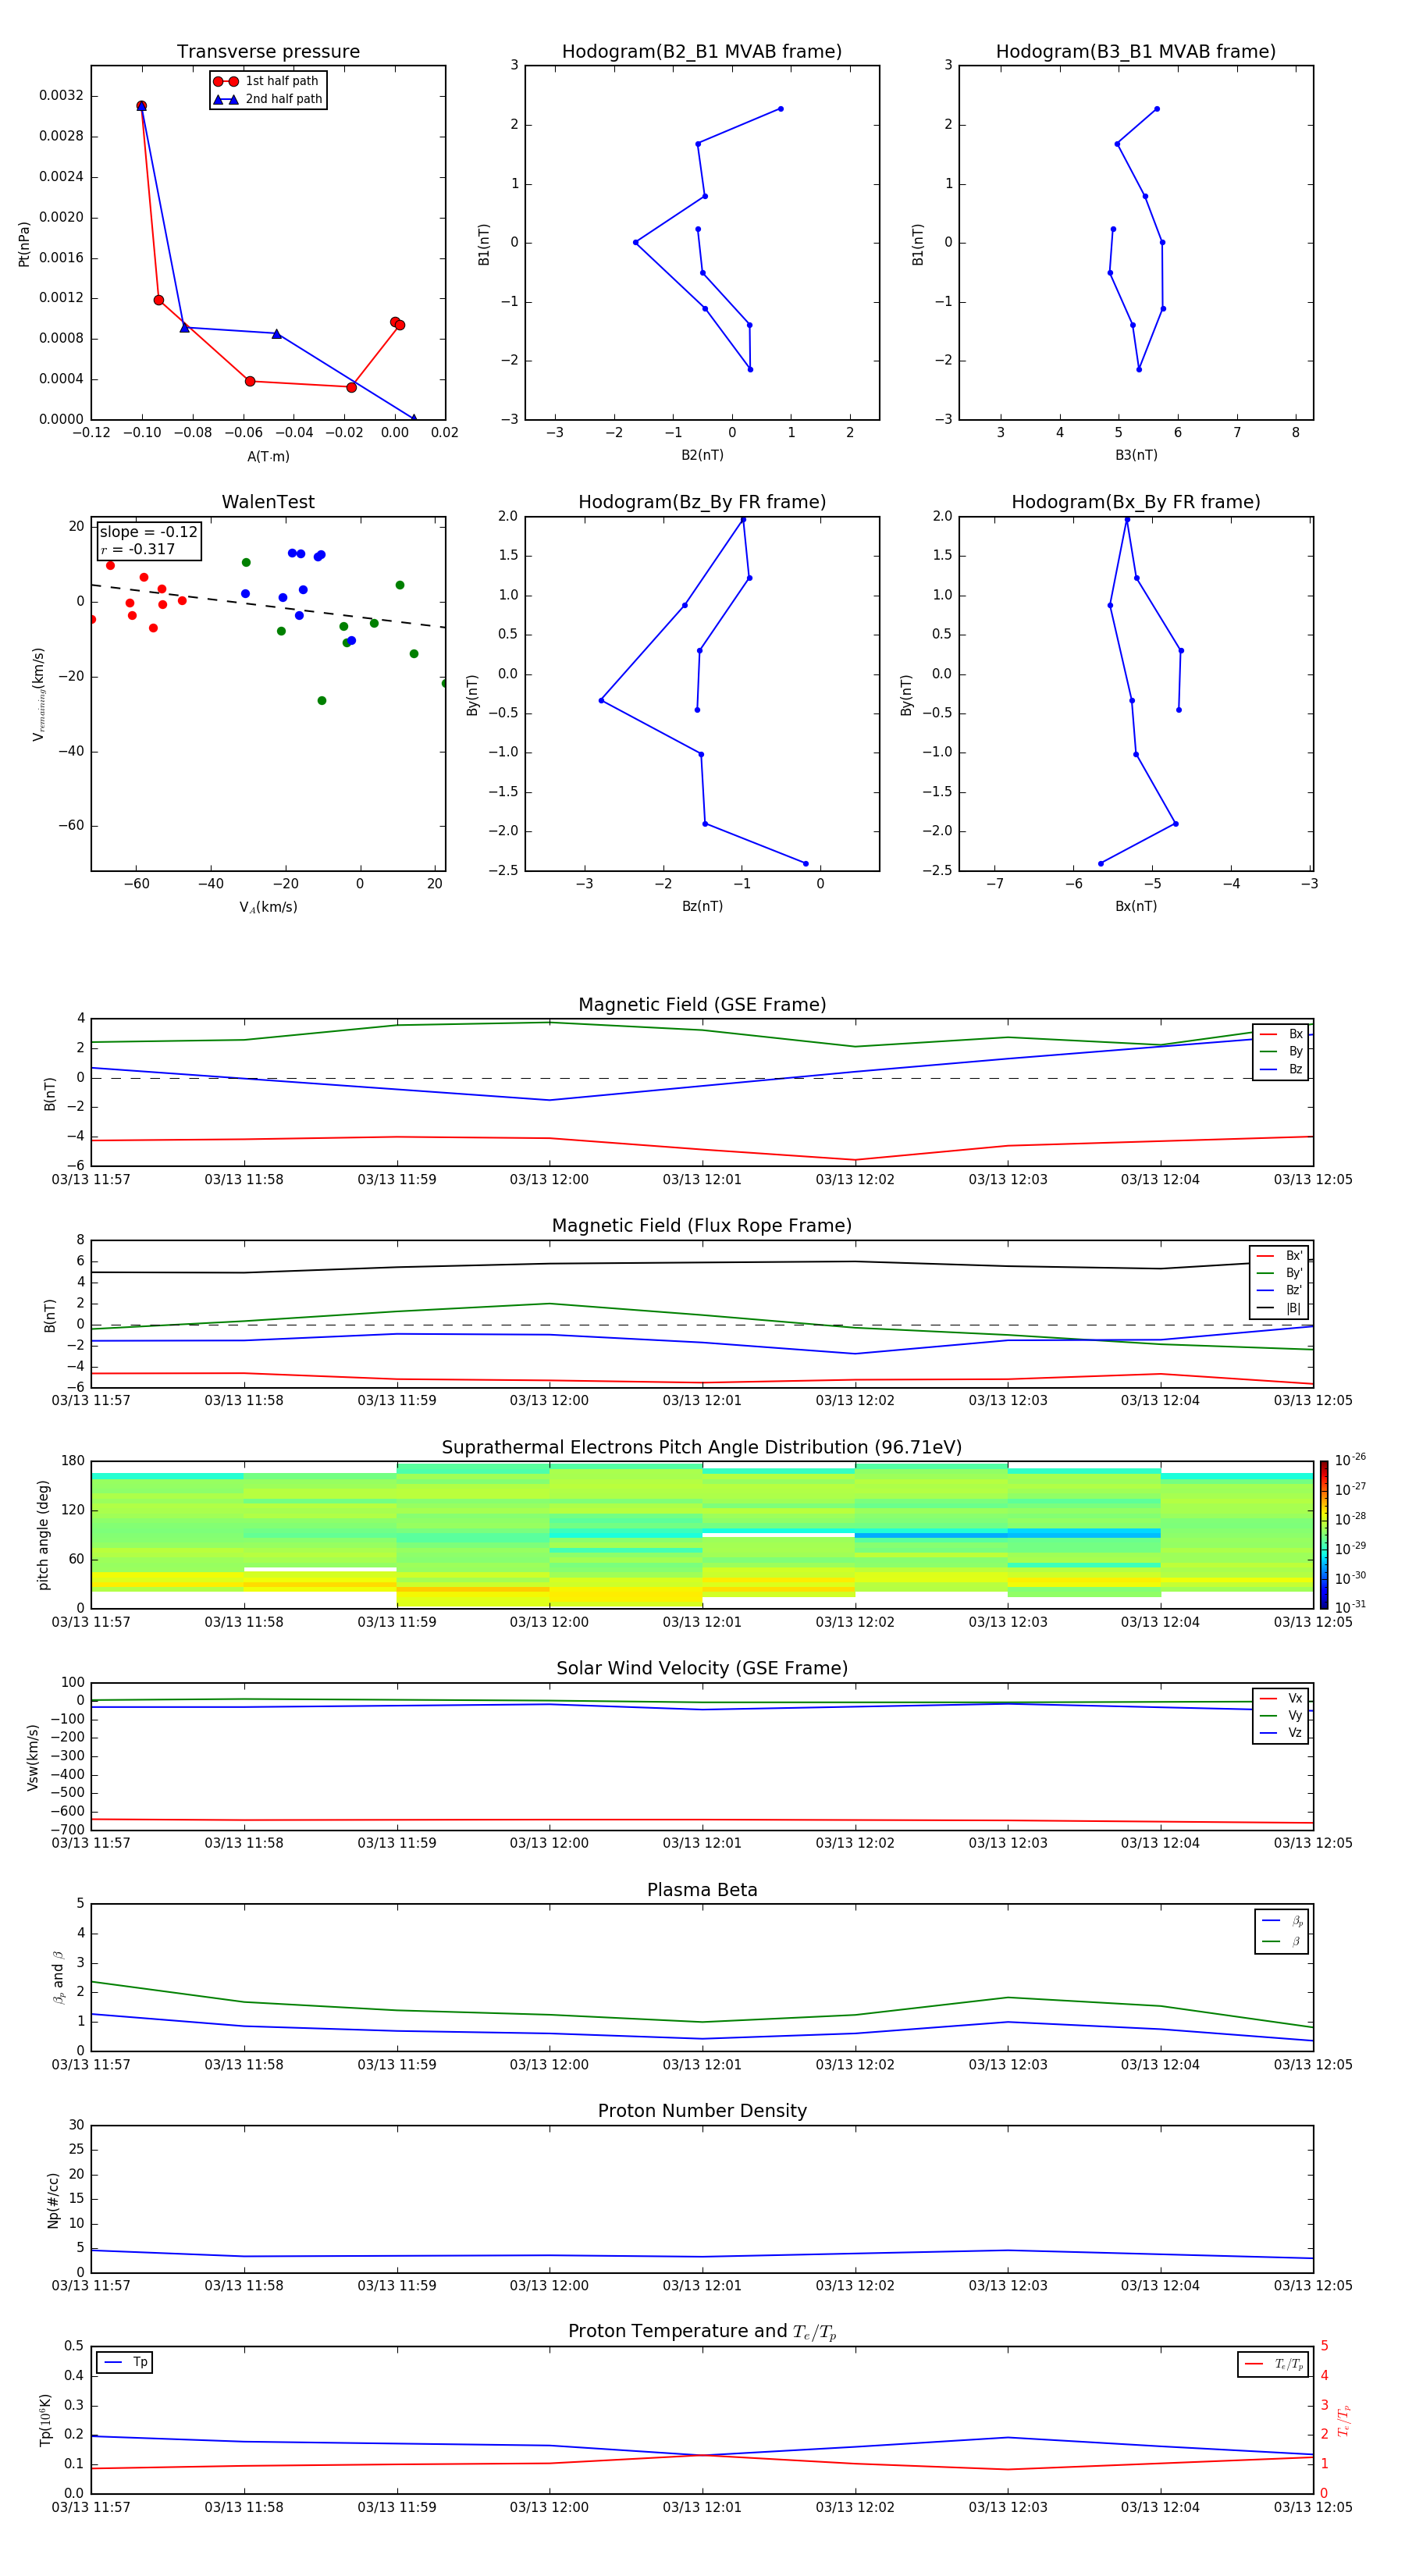1405x2576 pixels.
Task: Click the pitch angle colorbar
Action: 1323,1535
